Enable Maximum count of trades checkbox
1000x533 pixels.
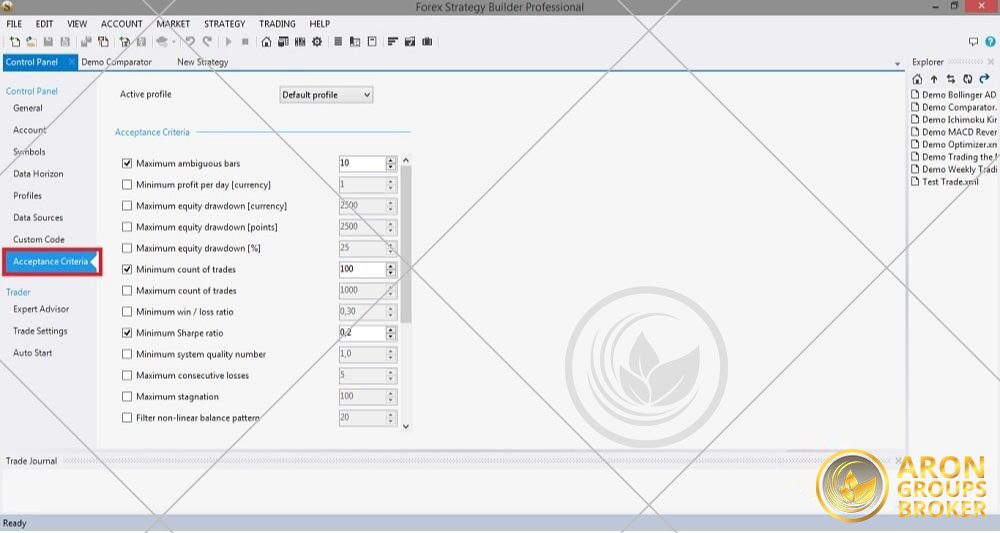127,291
